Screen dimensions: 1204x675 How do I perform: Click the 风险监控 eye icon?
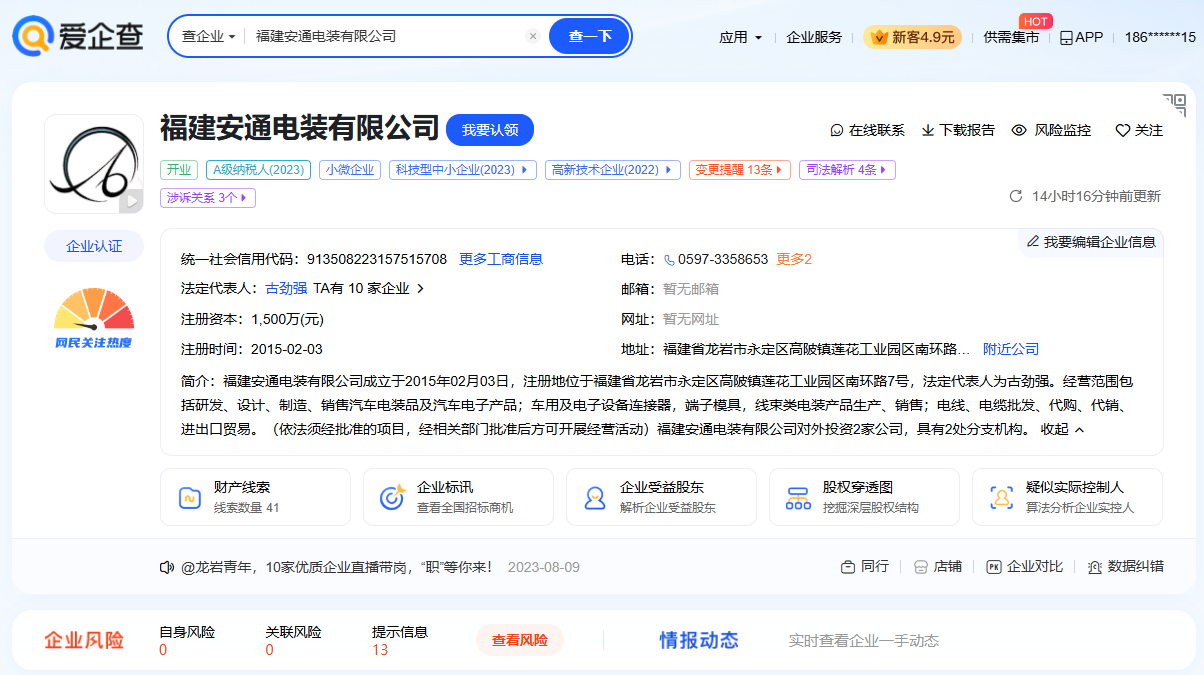[x=1019, y=130]
